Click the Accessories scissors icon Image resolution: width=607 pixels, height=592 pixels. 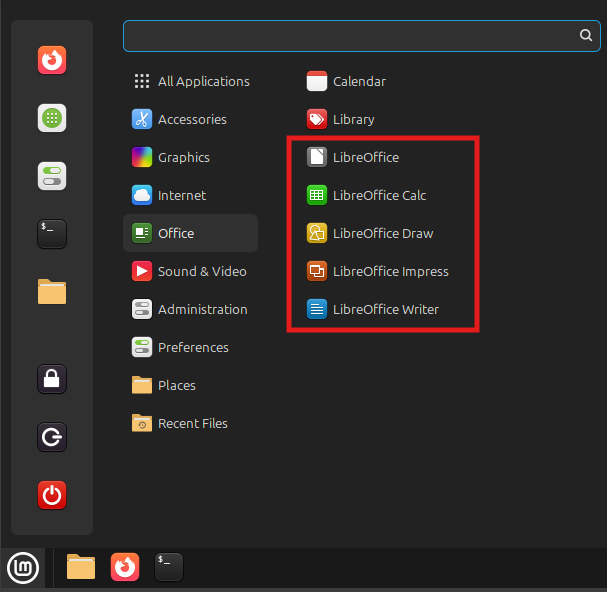pos(142,119)
